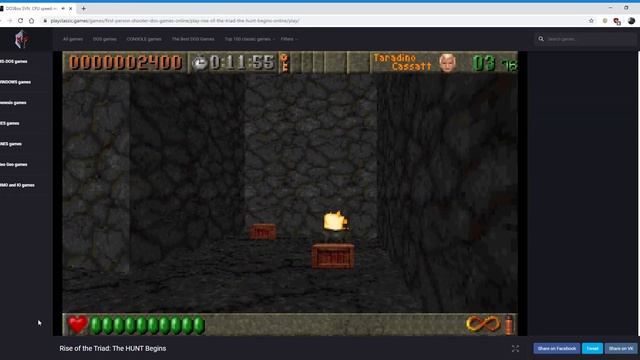
Task: Click the browser Home icon
Action: (31, 20)
